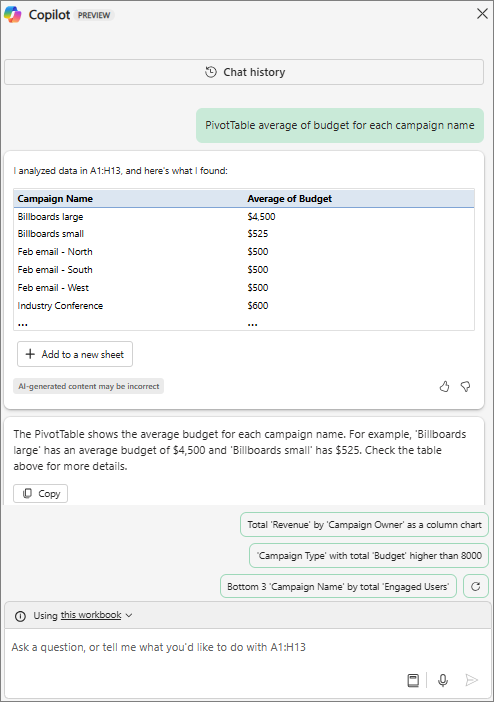The image size is (494, 702).
Task: Select Feb email - North cell
Action: 55,252
